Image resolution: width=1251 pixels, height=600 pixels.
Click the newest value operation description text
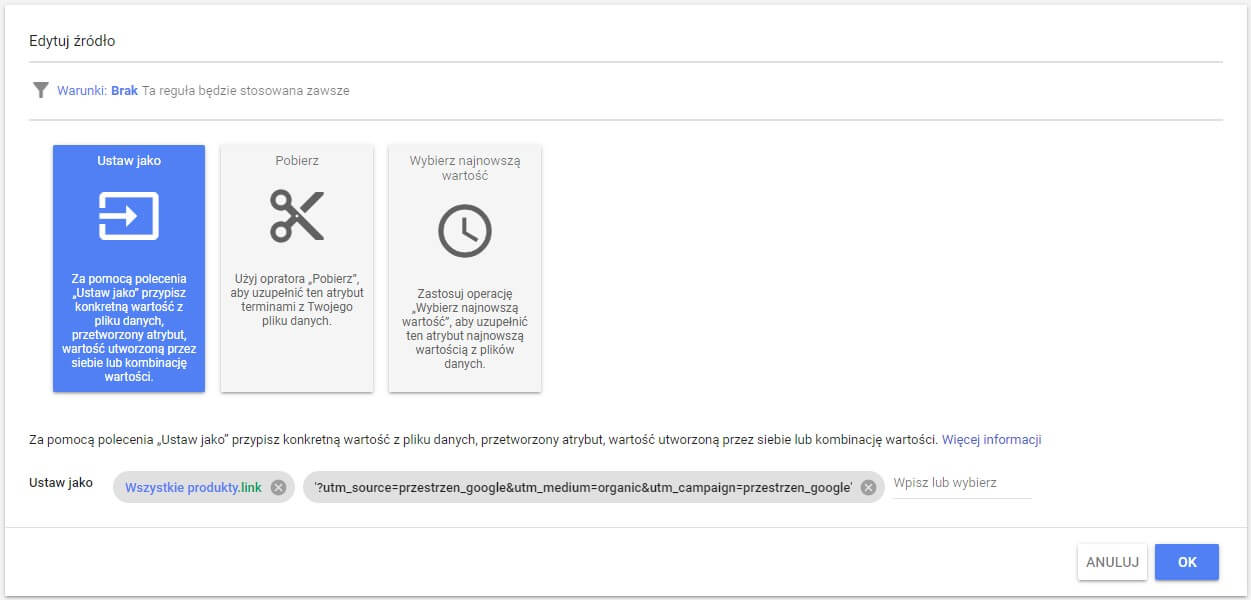pos(465,329)
